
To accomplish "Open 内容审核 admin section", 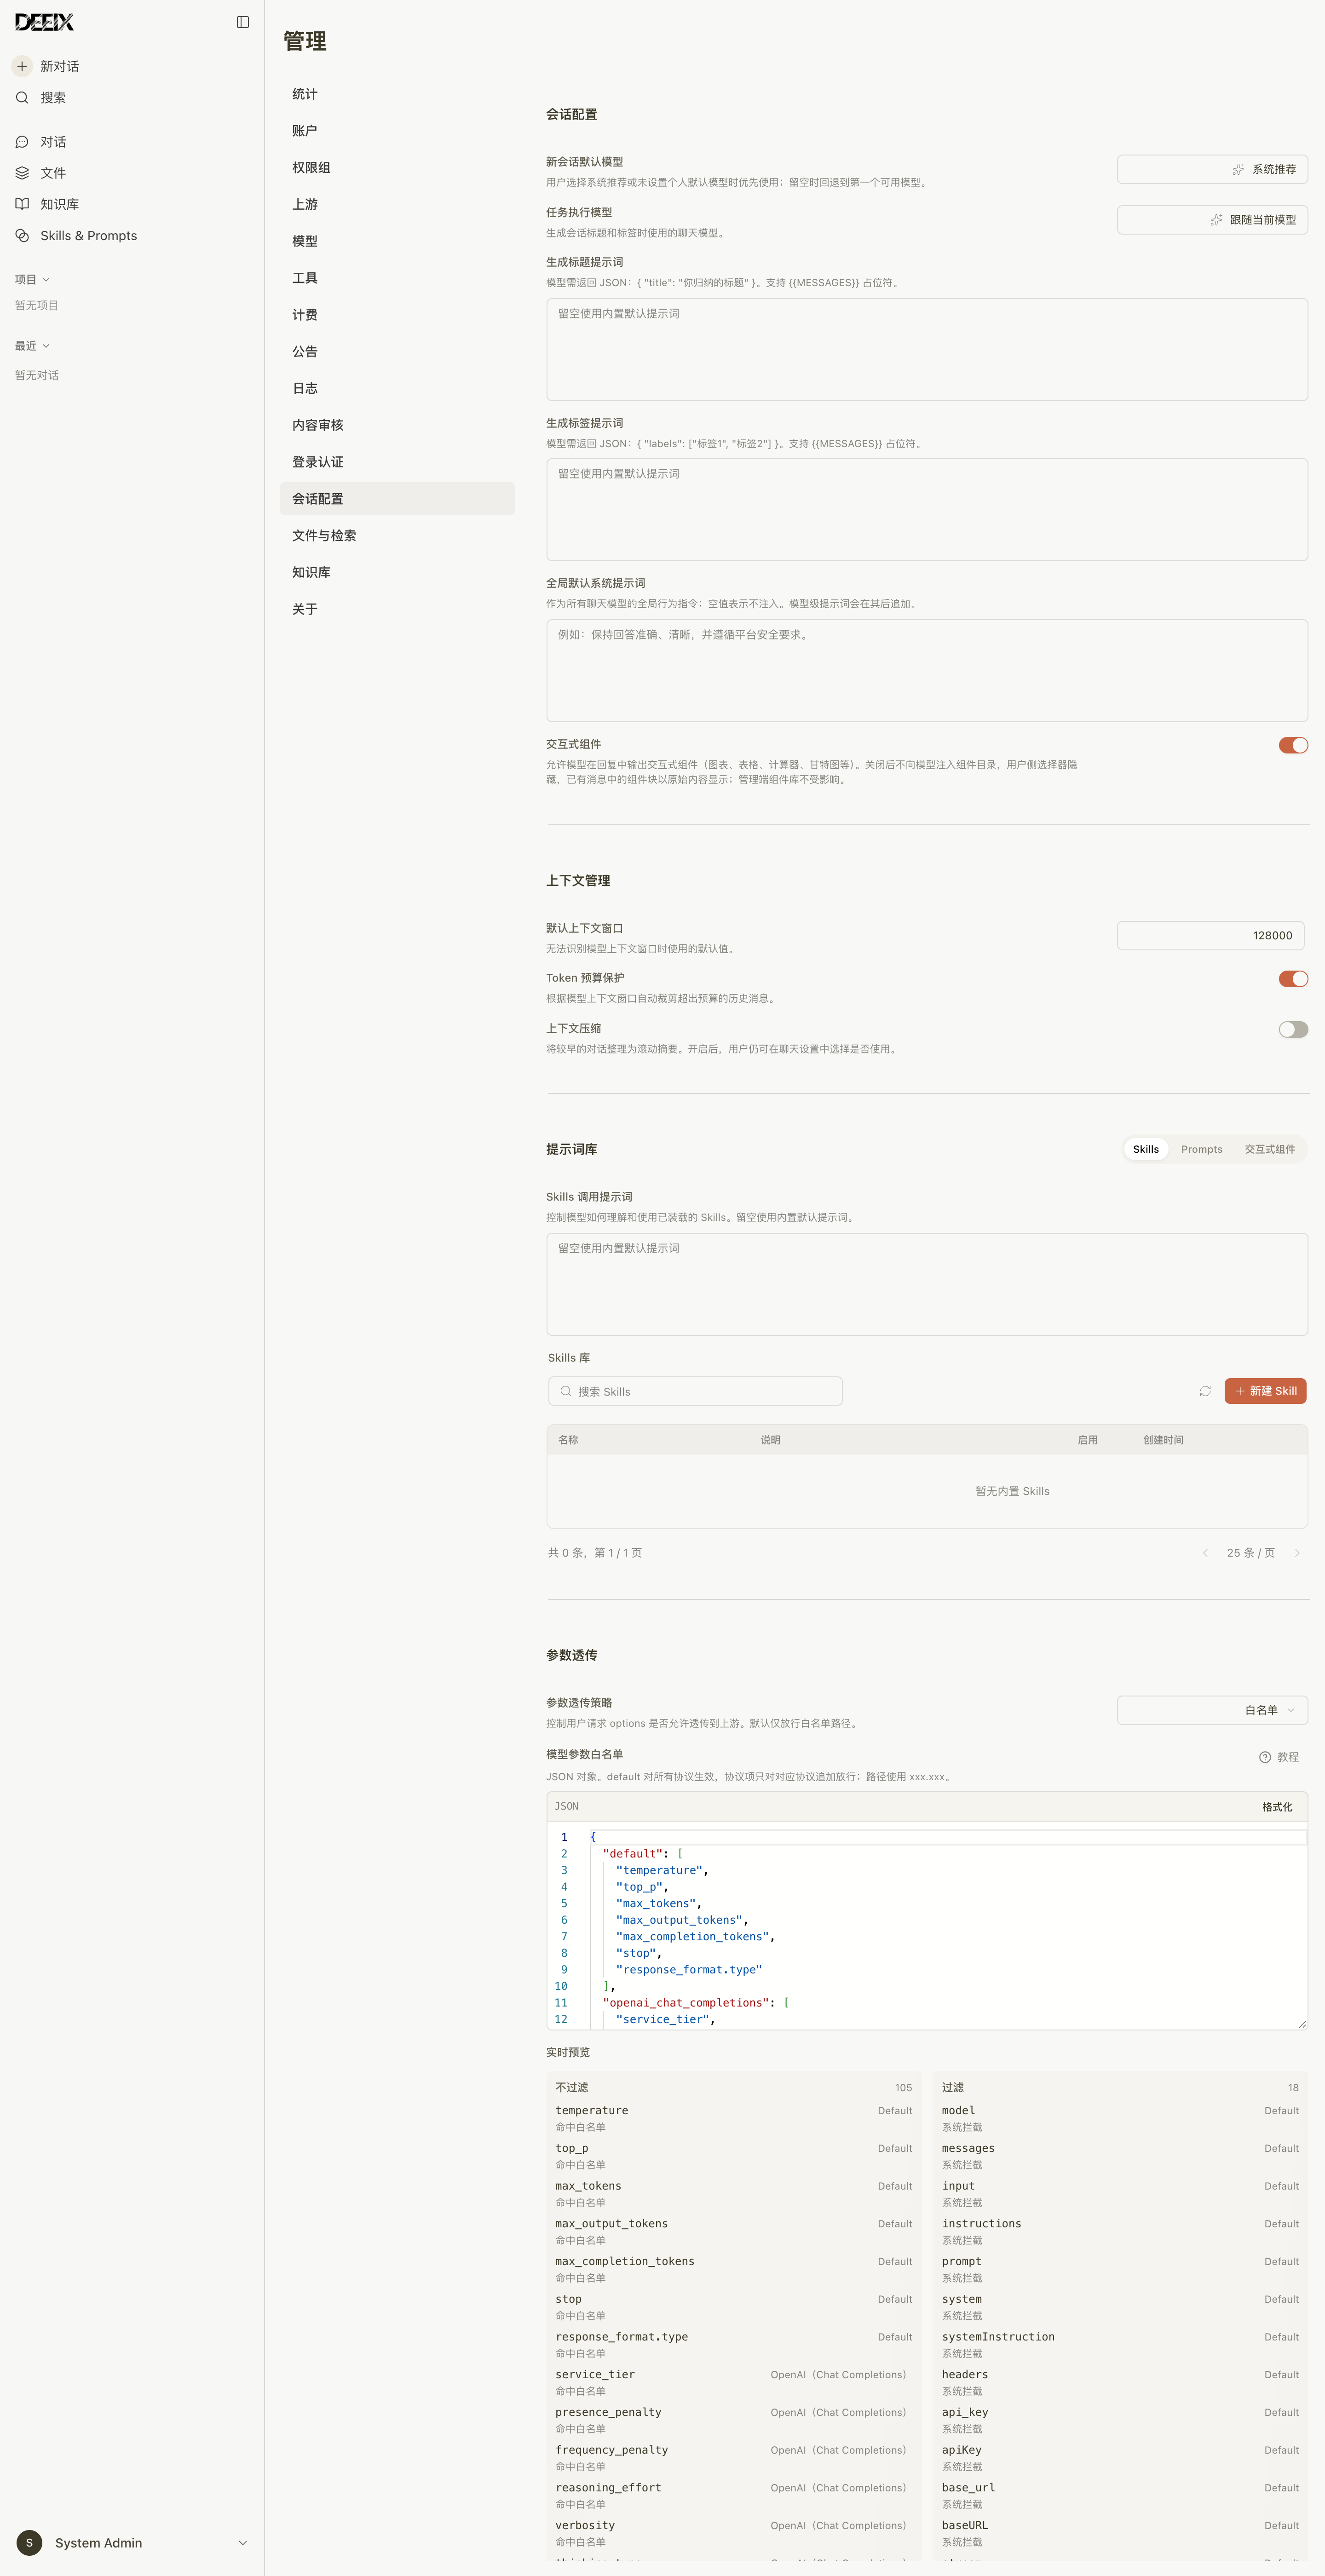I will click(x=397, y=425).
